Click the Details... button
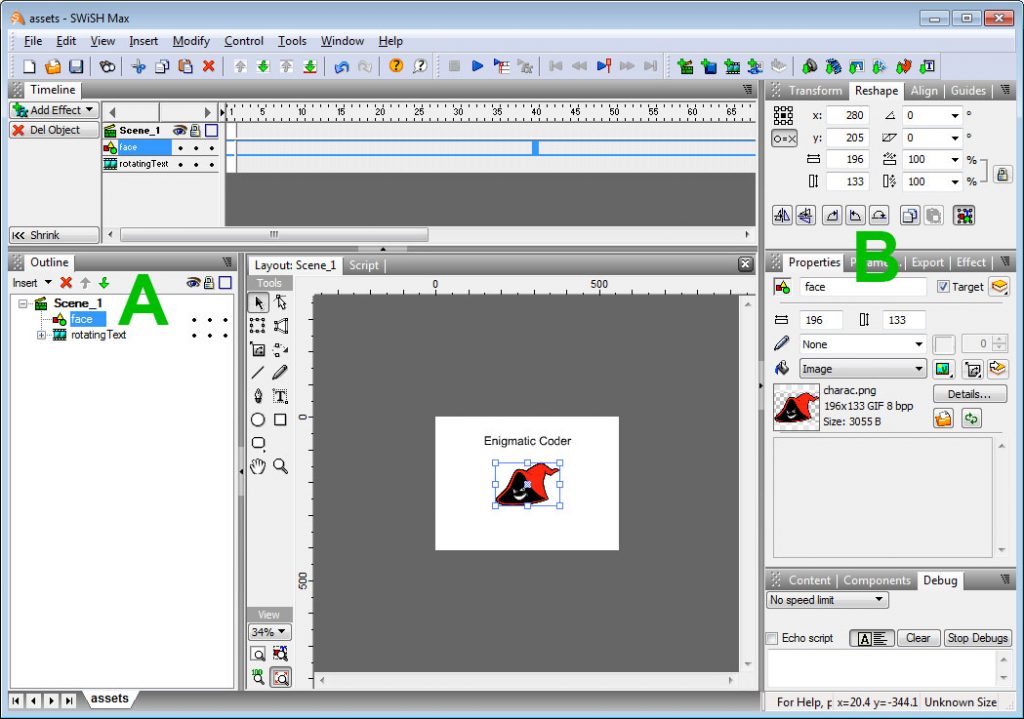The image size is (1024, 719). point(969,394)
